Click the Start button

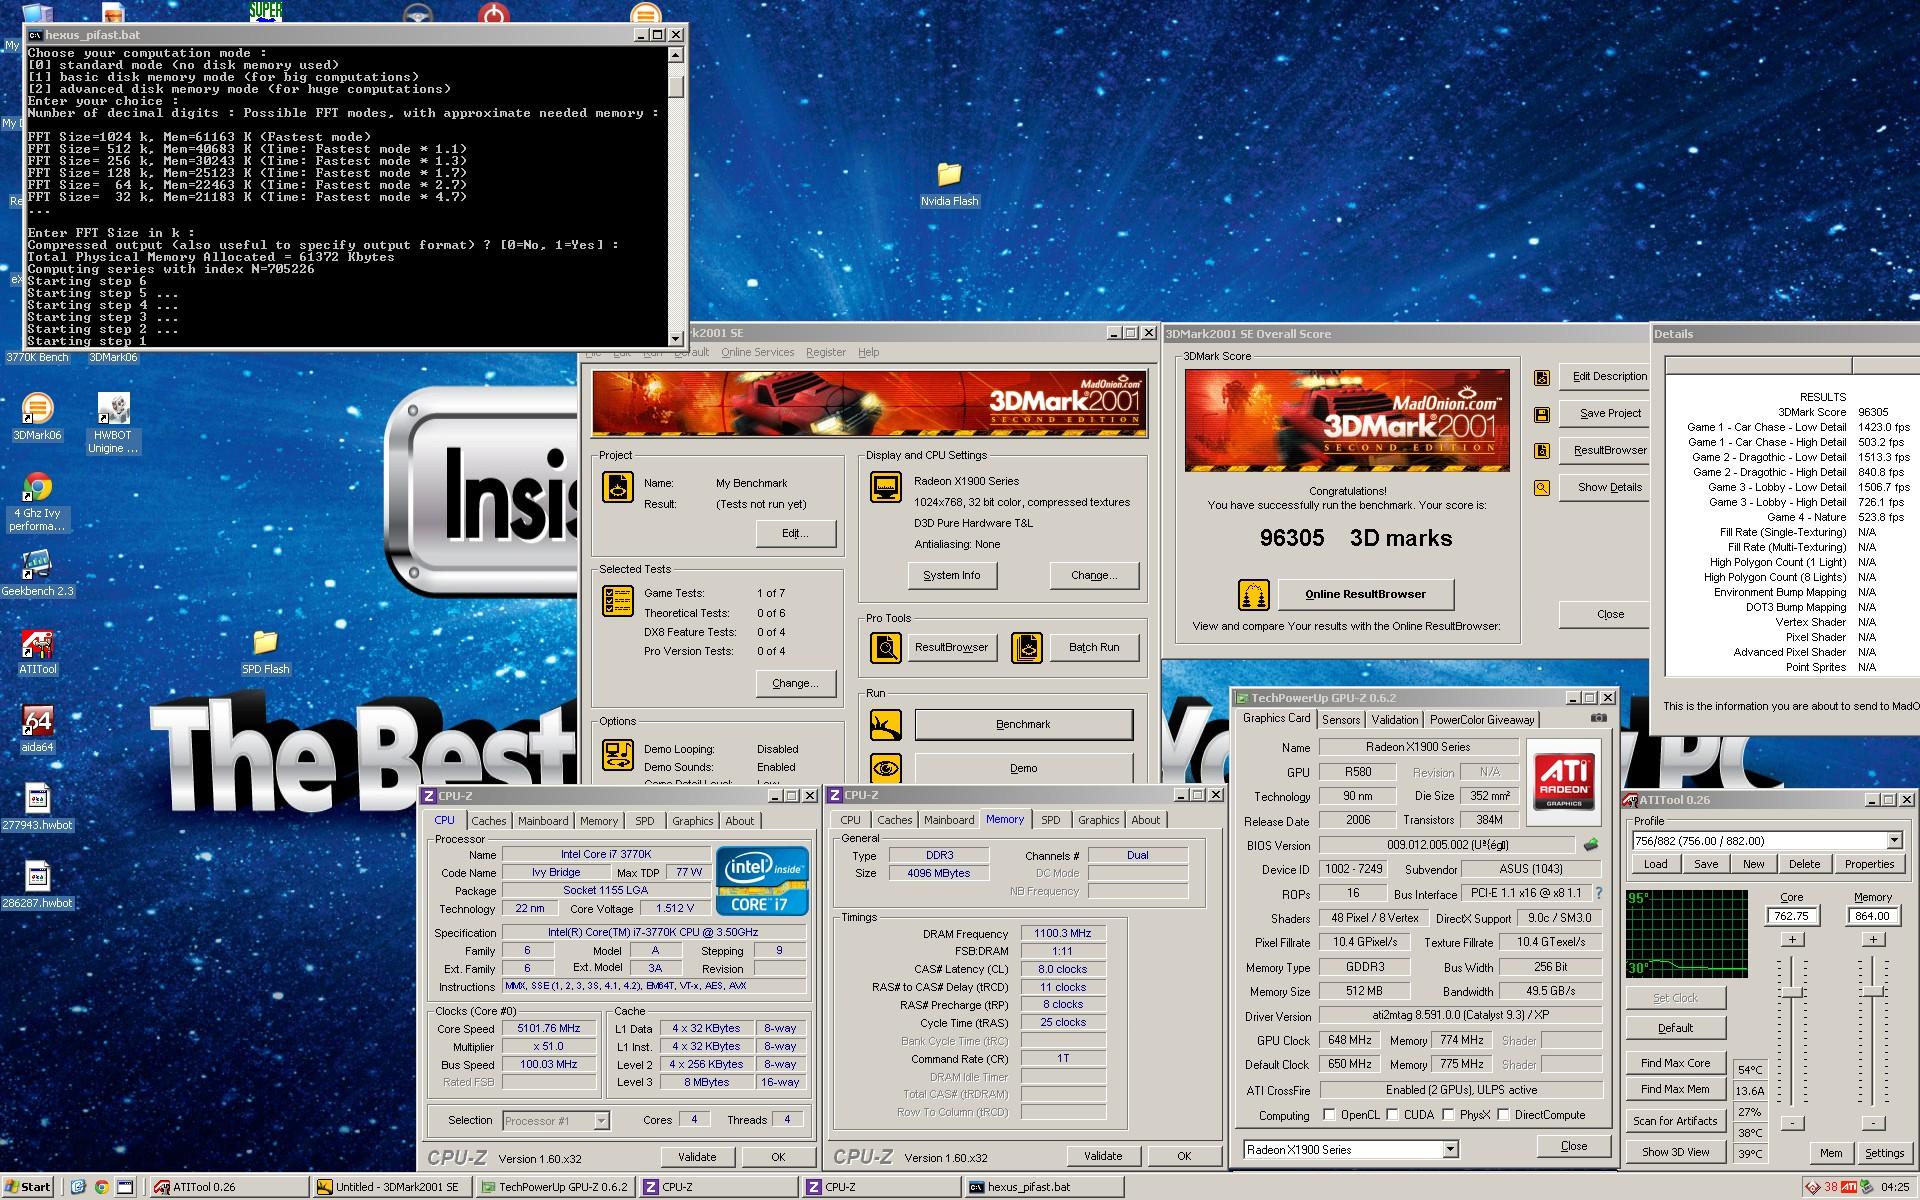tap(28, 1187)
